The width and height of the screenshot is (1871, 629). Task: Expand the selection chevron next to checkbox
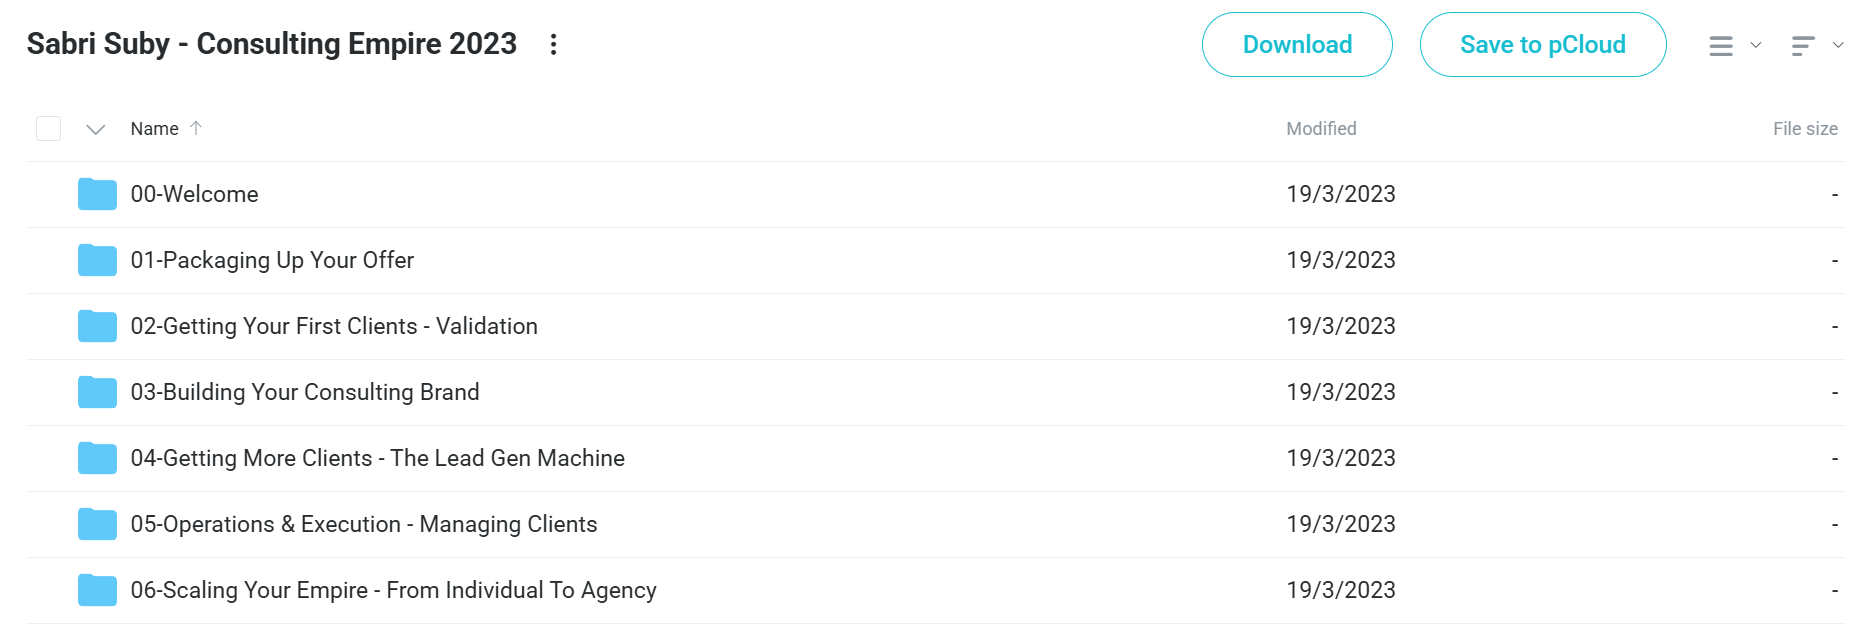pos(96,129)
